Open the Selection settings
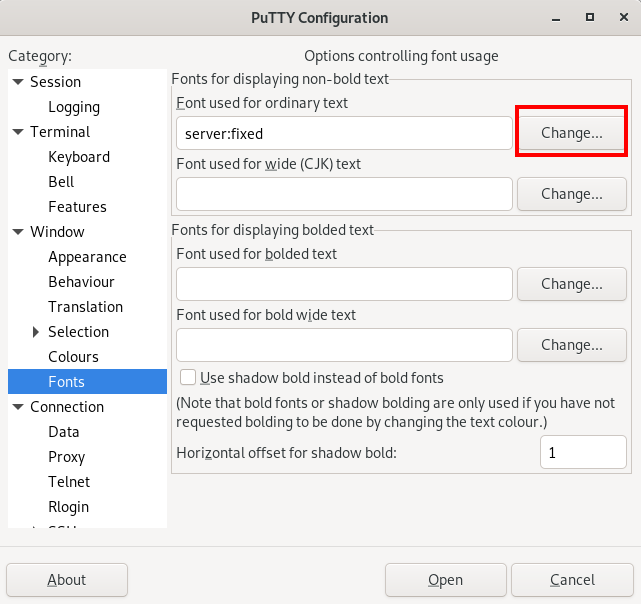The width and height of the screenshot is (641, 604). click(x=78, y=332)
